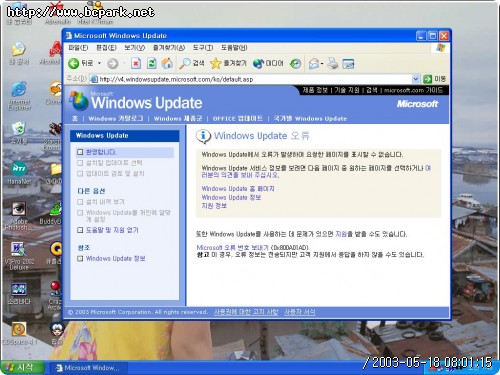
Task: Open Media toolbar button
Action: [x=268, y=63]
